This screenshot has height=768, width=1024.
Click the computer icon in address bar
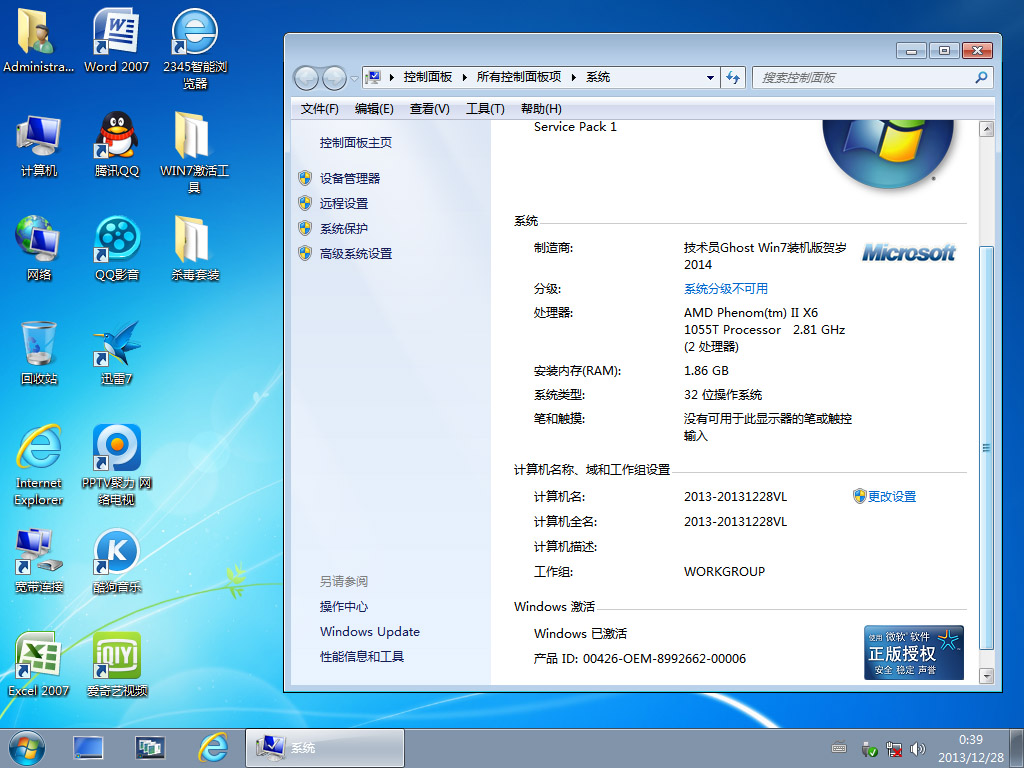click(x=374, y=78)
